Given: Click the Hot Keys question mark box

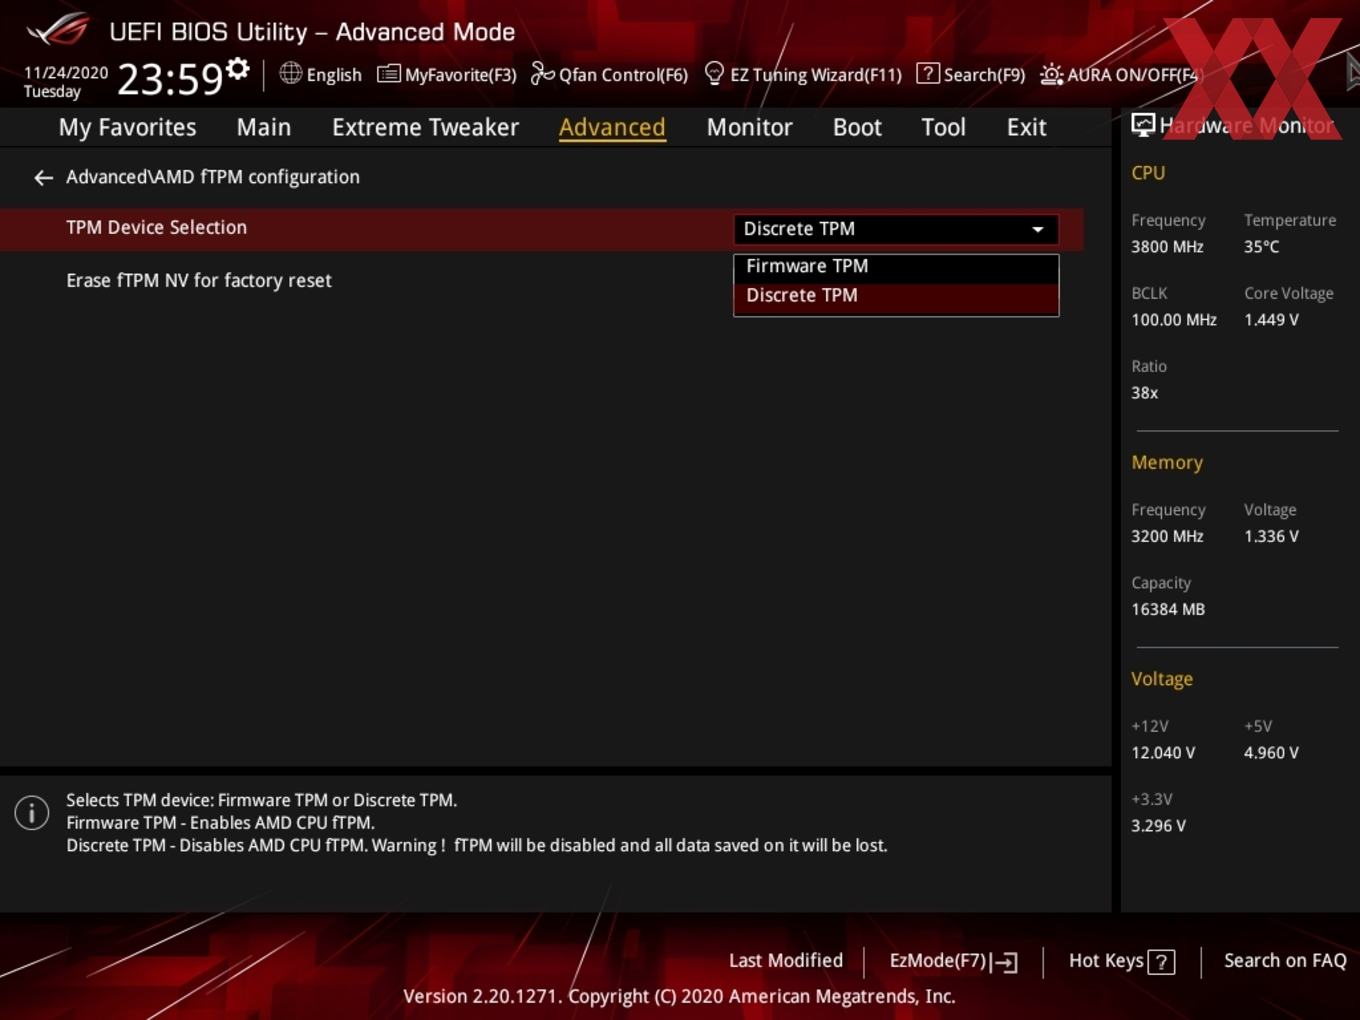Looking at the screenshot, I should [1161, 962].
